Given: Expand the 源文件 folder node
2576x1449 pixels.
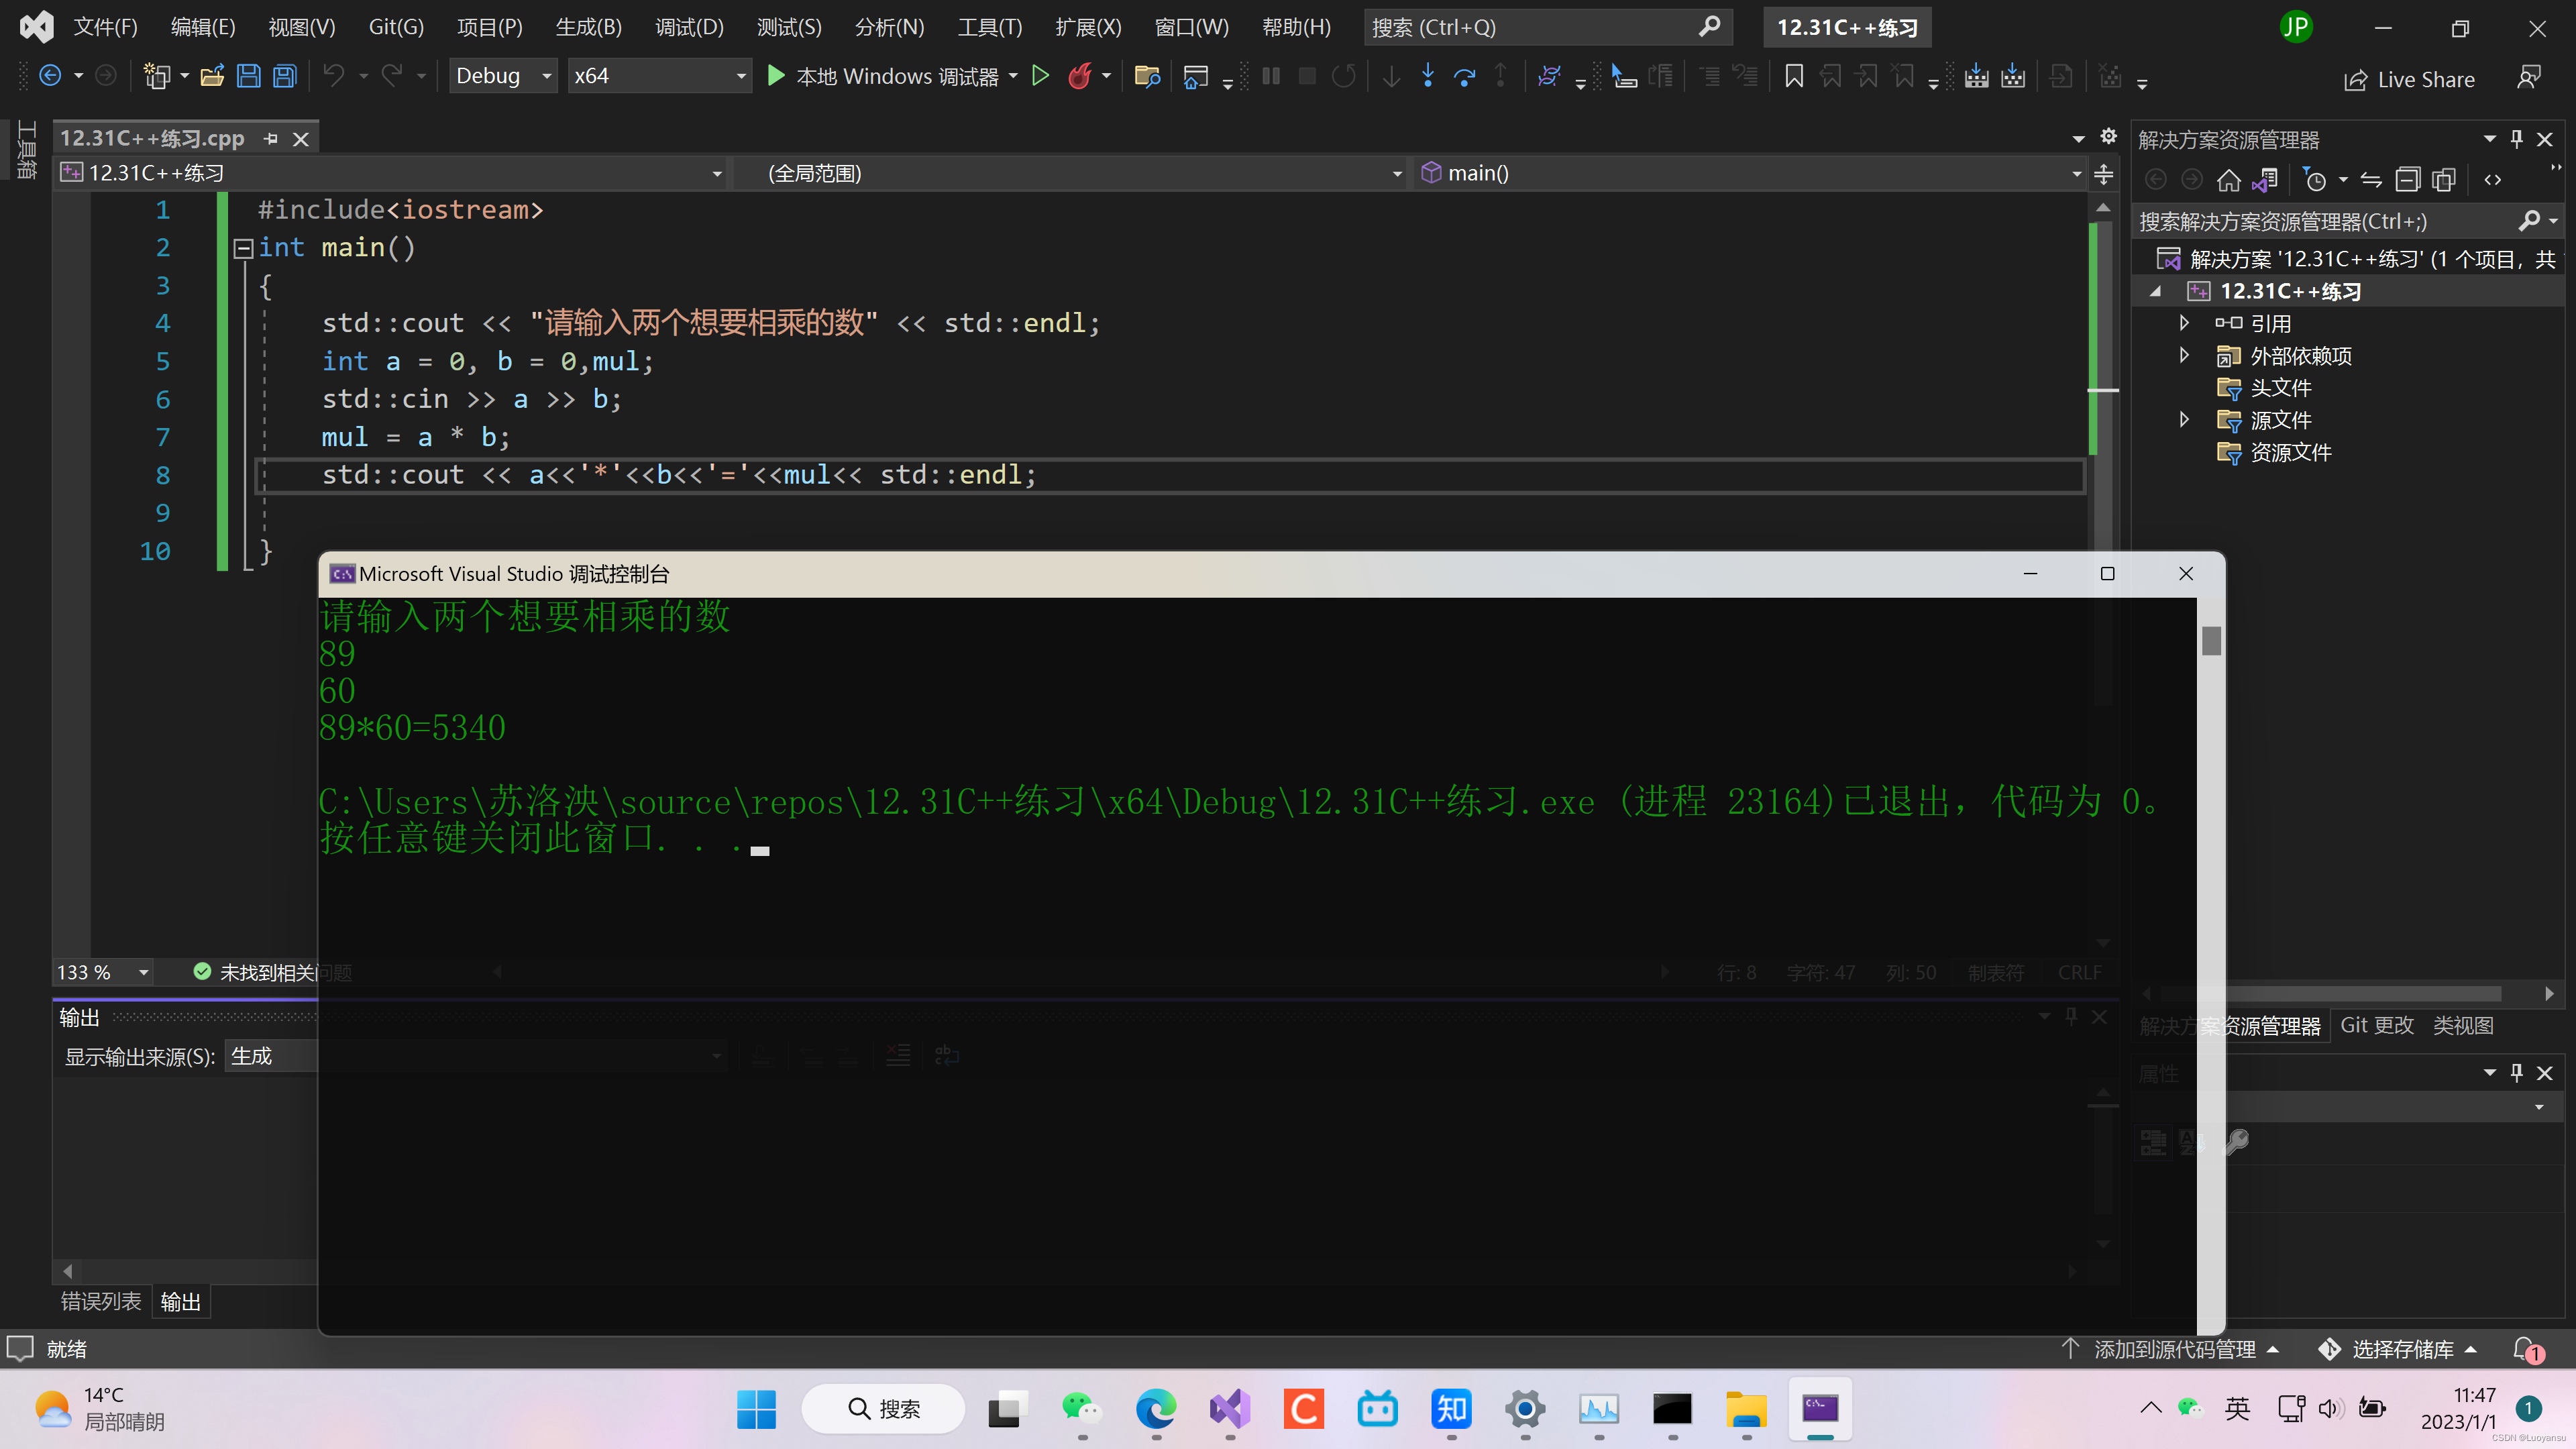Looking at the screenshot, I should pyautogui.click(x=2184, y=420).
